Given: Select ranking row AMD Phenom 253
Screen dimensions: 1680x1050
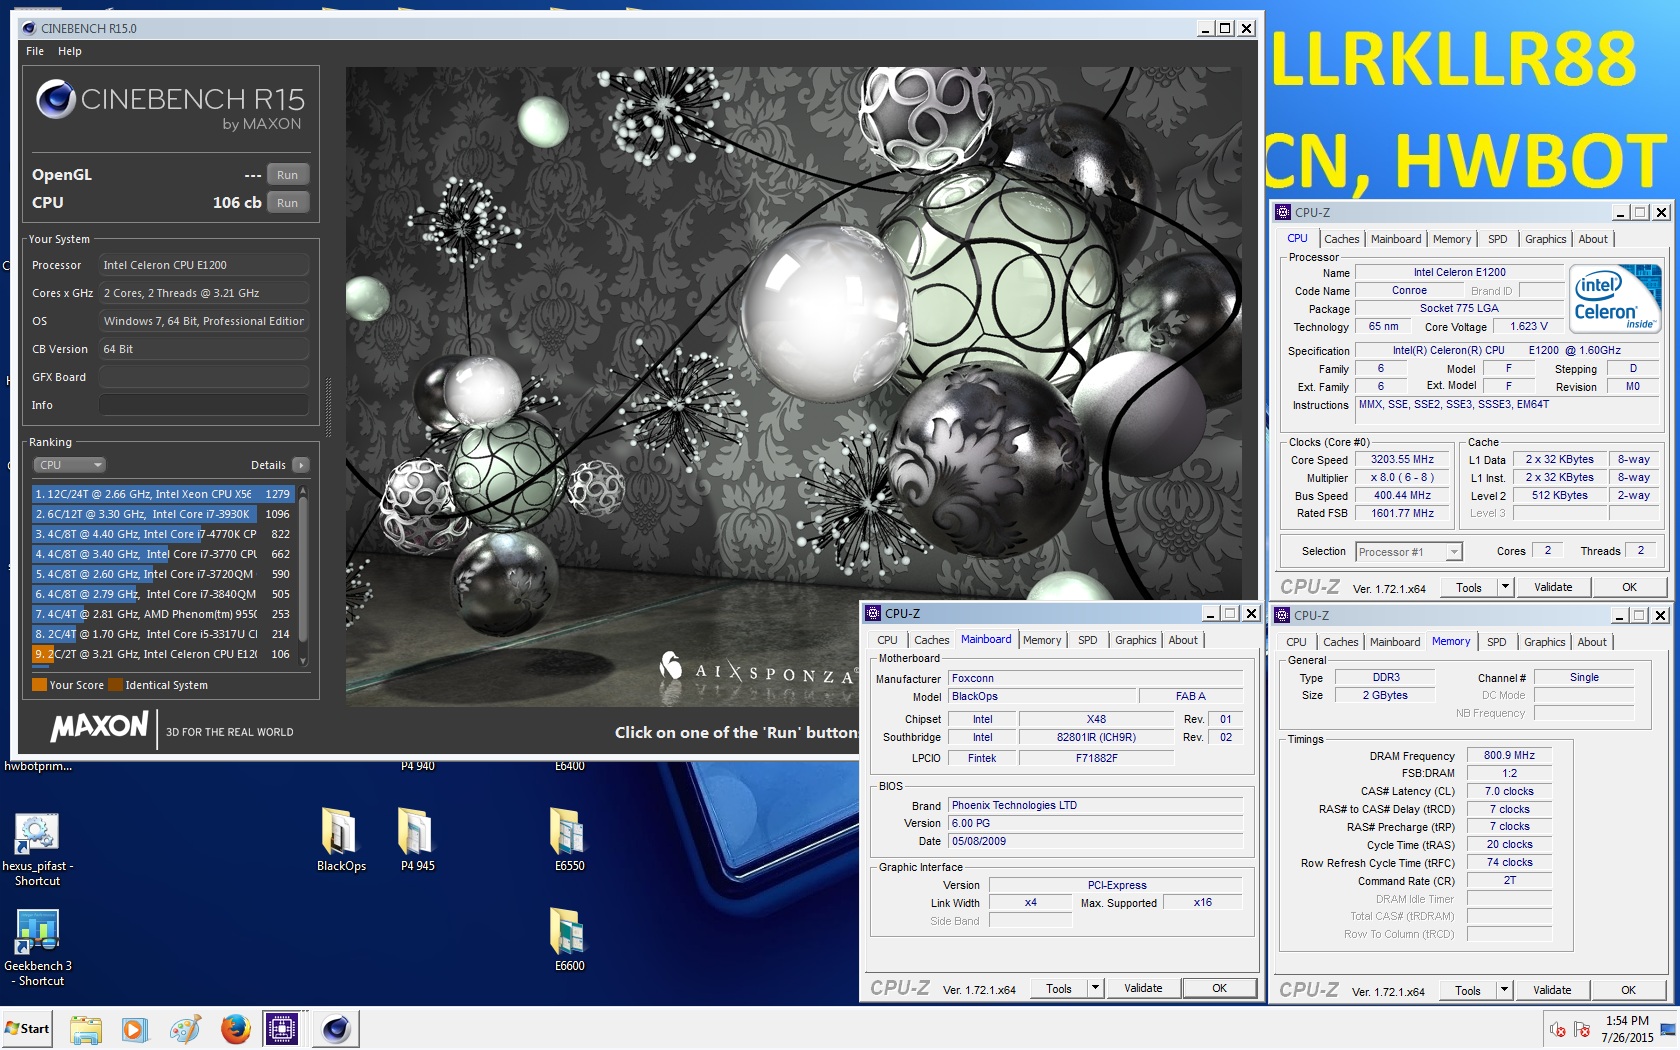Looking at the screenshot, I should (162, 614).
